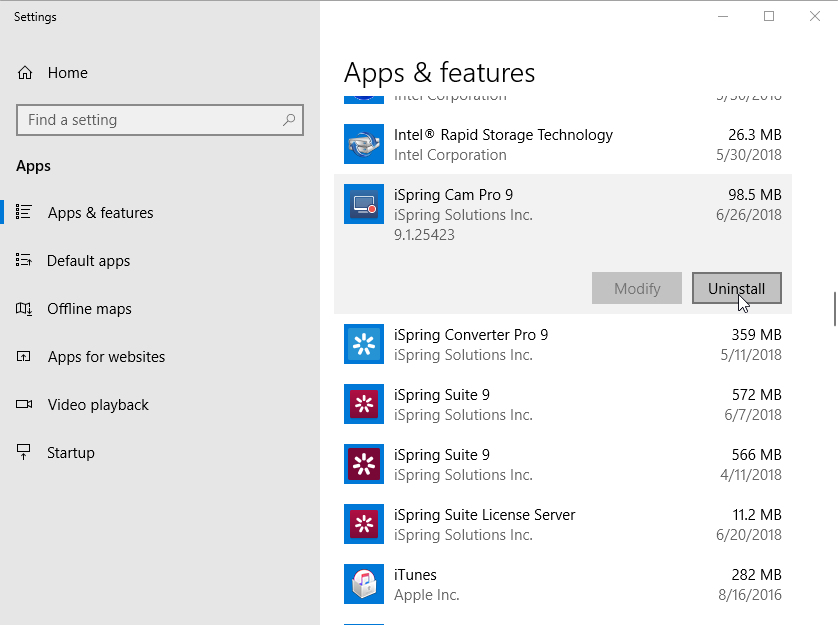Click the iTunes app icon
Screen dimensions: 838x625
pyautogui.click(x=363, y=584)
